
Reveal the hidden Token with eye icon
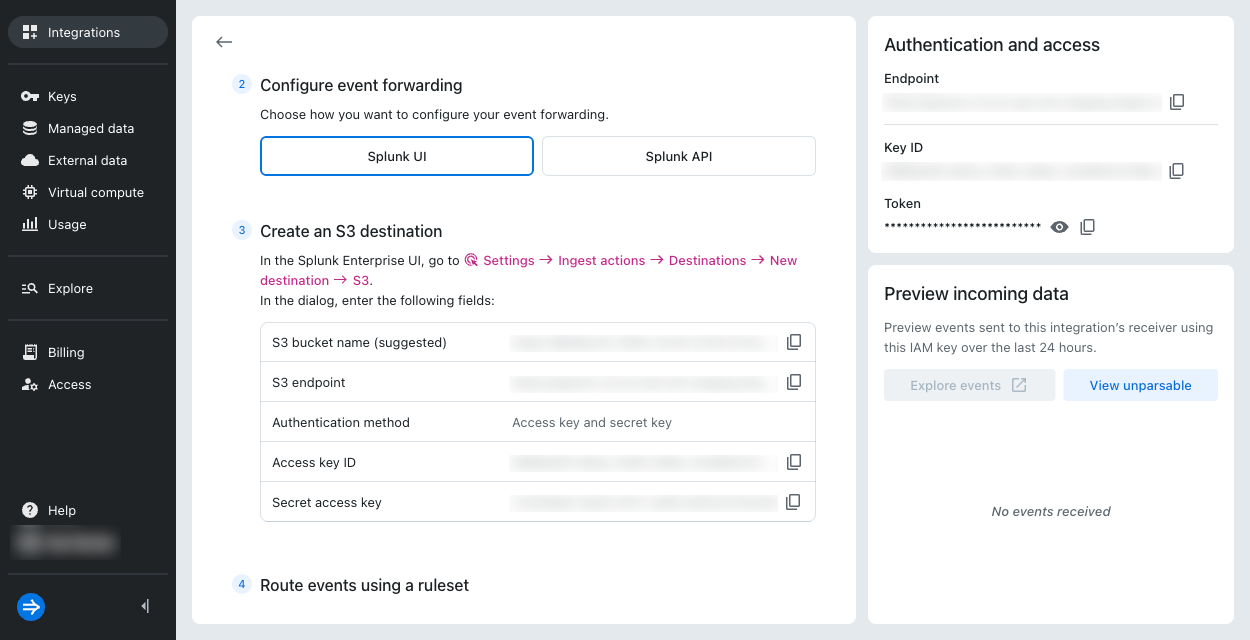(1060, 227)
